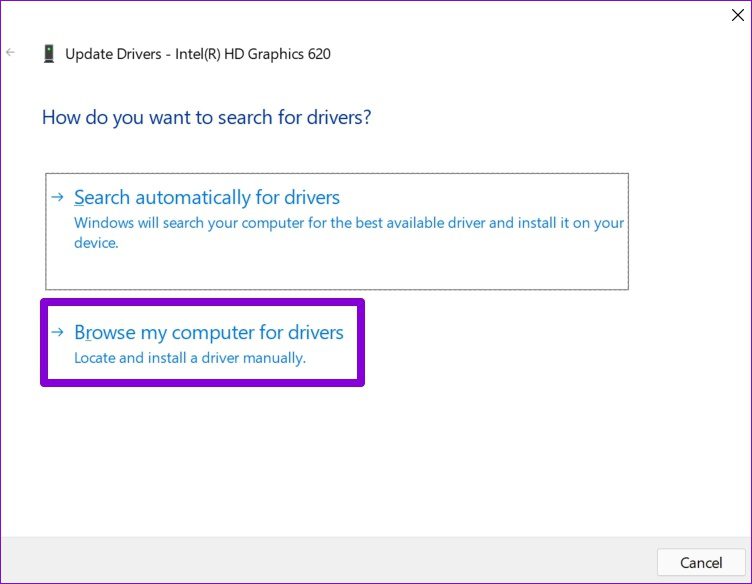
Task: Click the graphics device icon beside Update Drivers
Action: (x=48, y=54)
